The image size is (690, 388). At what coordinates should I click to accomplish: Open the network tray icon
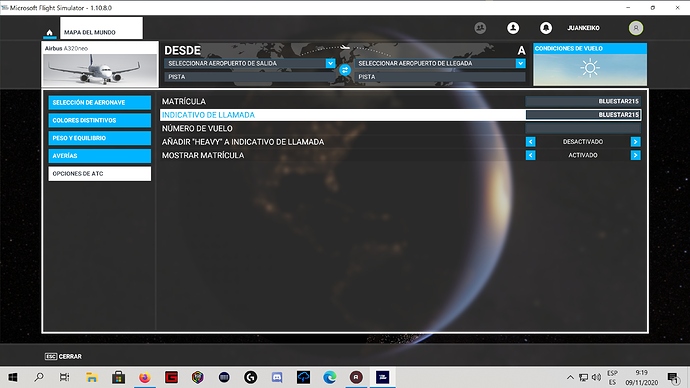[x=584, y=377]
